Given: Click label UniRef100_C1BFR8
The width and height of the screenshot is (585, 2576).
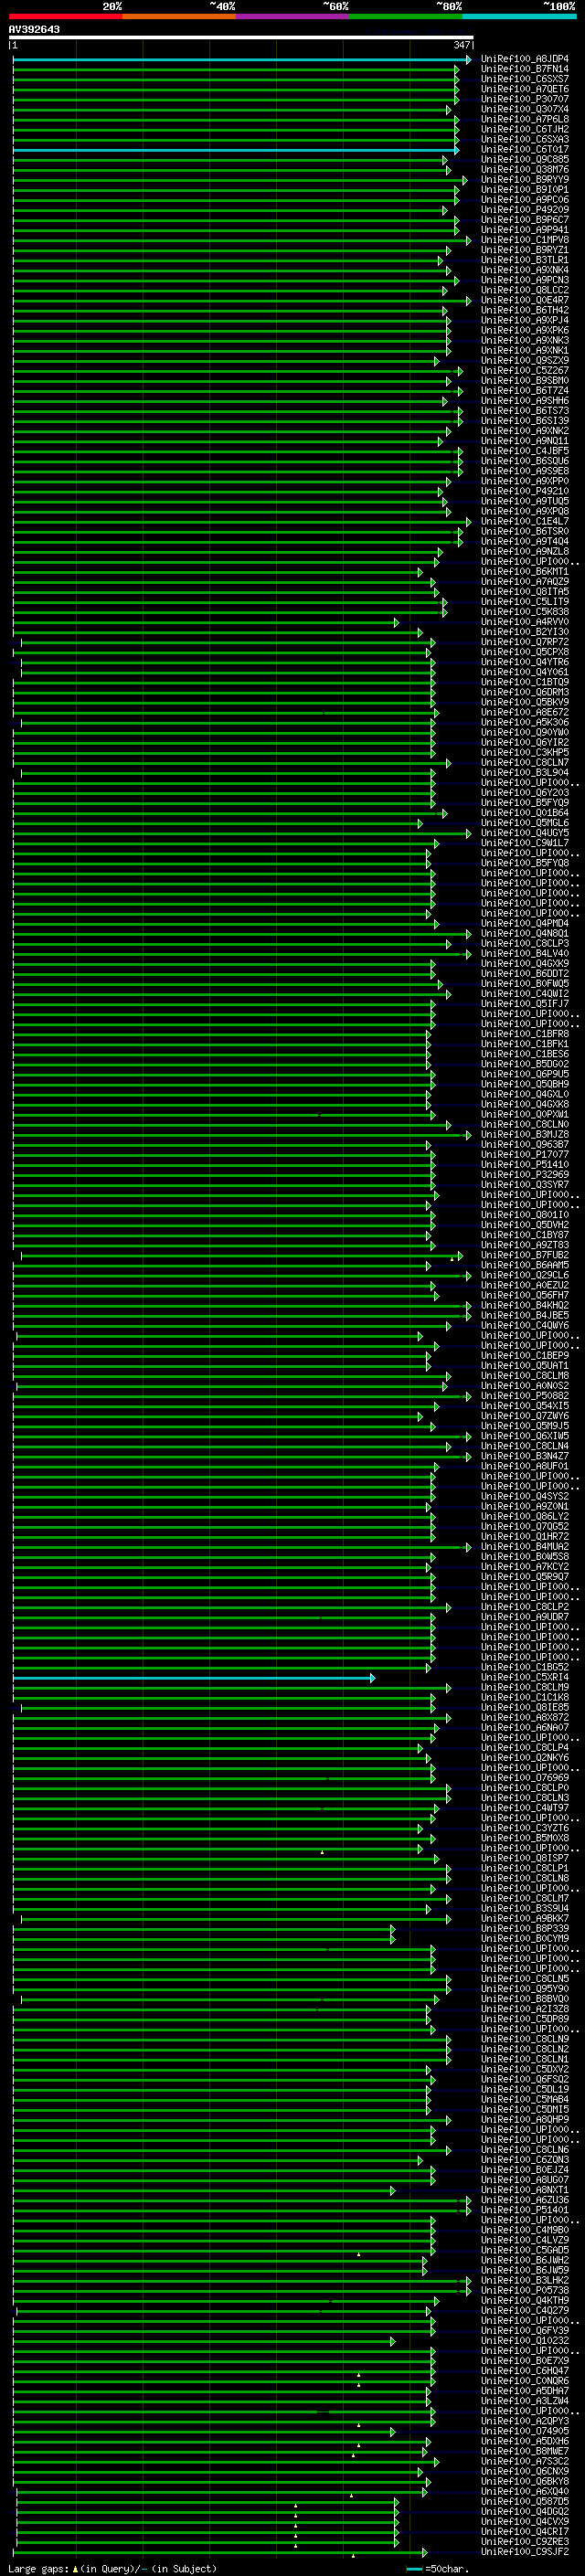Looking at the screenshot, I should (x=524, y=1034).
